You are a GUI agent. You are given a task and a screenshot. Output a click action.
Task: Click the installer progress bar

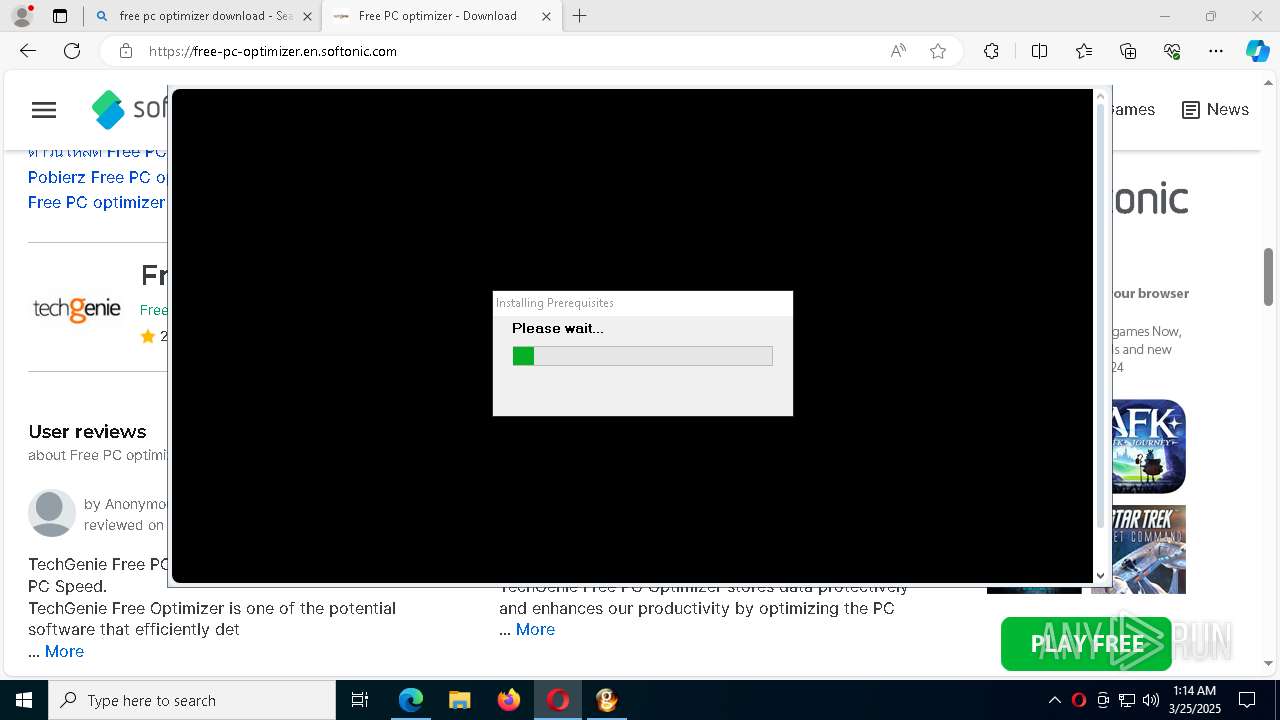click(642, 356)
